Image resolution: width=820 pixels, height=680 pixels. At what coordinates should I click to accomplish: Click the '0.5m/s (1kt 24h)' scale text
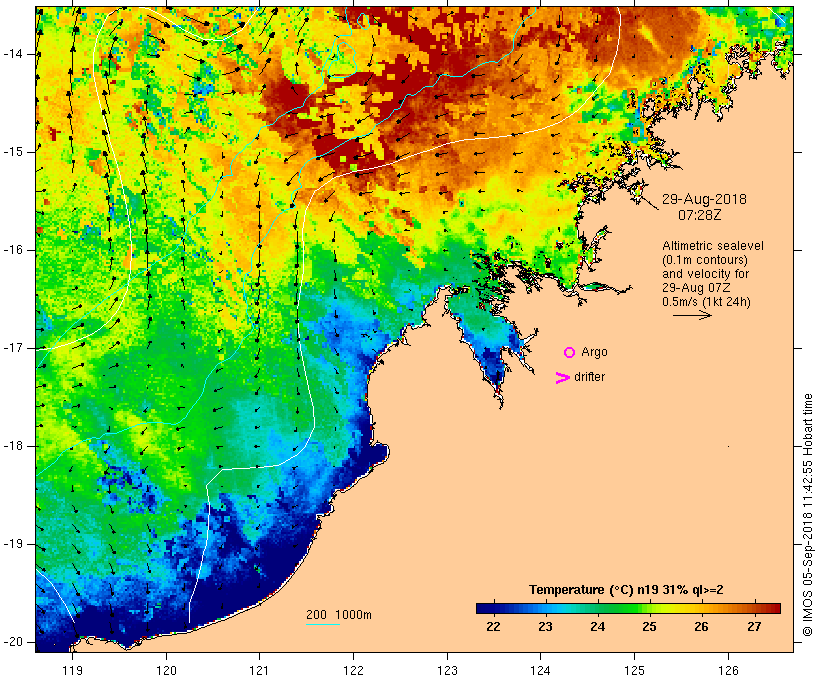click(x=706, y=302)
